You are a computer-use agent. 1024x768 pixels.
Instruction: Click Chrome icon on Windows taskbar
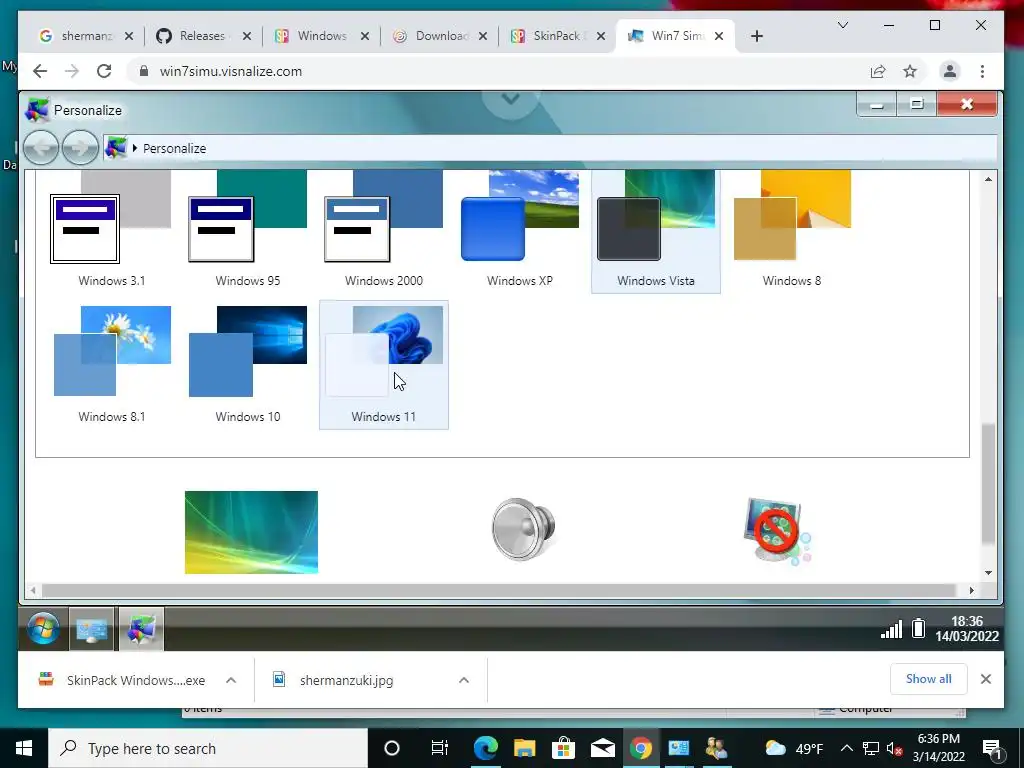tap(641, 748)
